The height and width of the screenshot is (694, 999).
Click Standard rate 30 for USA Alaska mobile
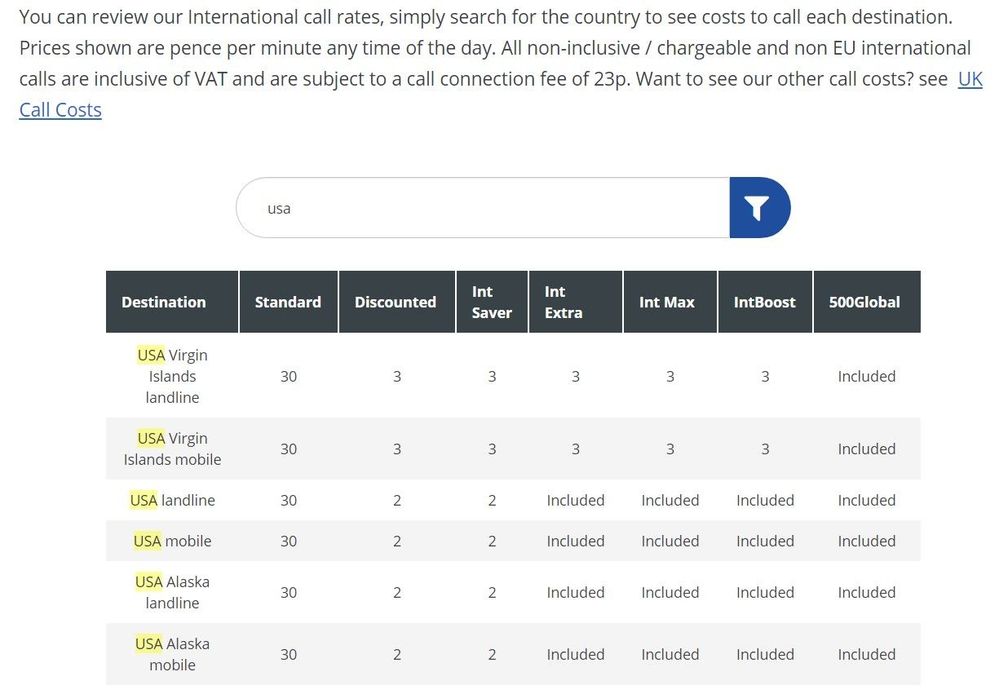click(x=289, y=654)
